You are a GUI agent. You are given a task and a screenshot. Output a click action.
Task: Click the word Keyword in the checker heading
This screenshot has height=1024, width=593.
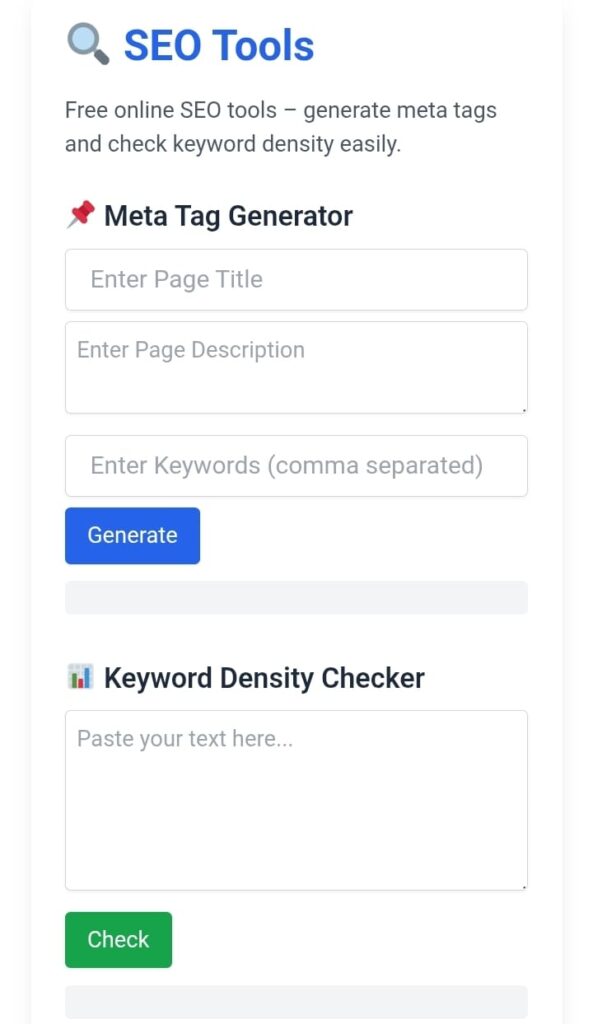click(158, 679)
